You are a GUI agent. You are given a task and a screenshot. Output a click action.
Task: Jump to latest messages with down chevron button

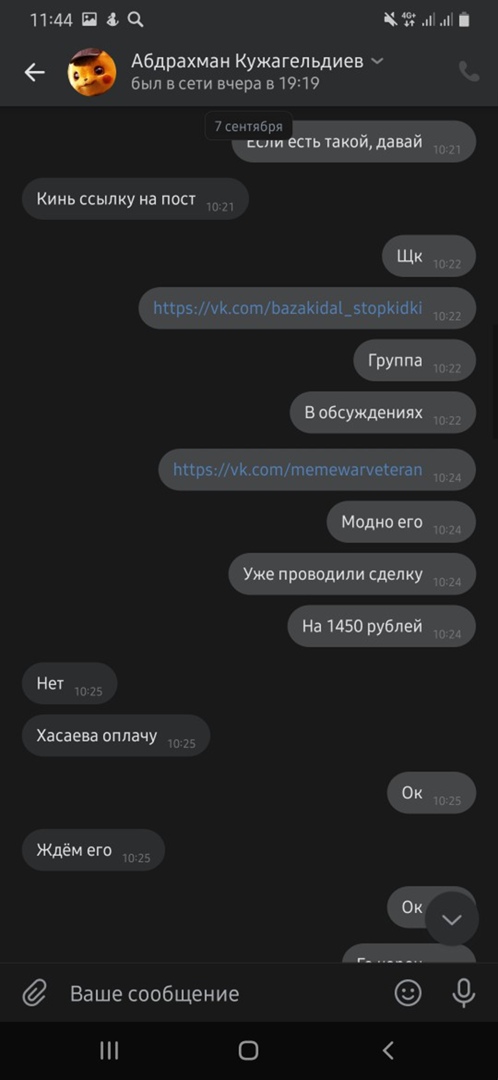click(x=452, y=920)
